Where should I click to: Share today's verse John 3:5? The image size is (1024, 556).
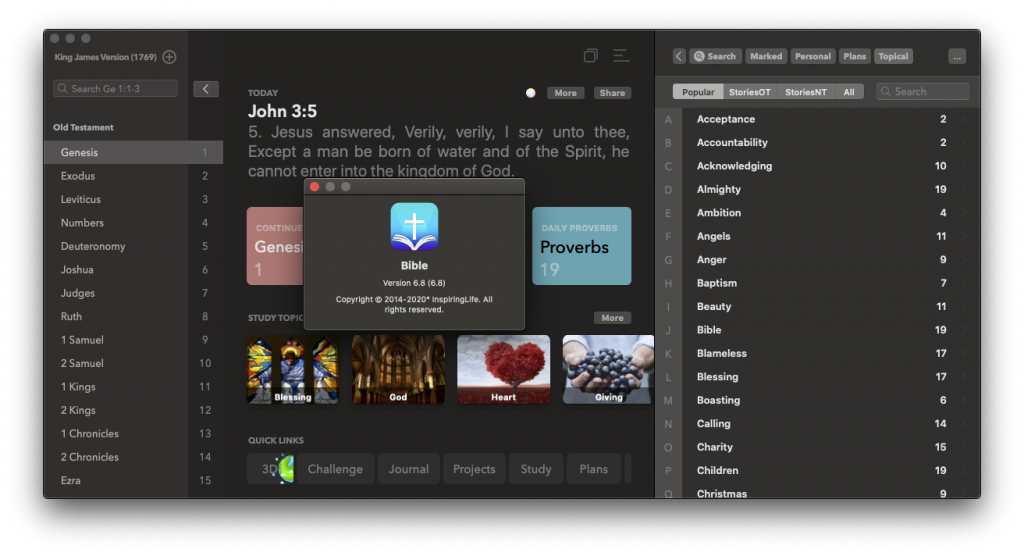click(613, 93)
